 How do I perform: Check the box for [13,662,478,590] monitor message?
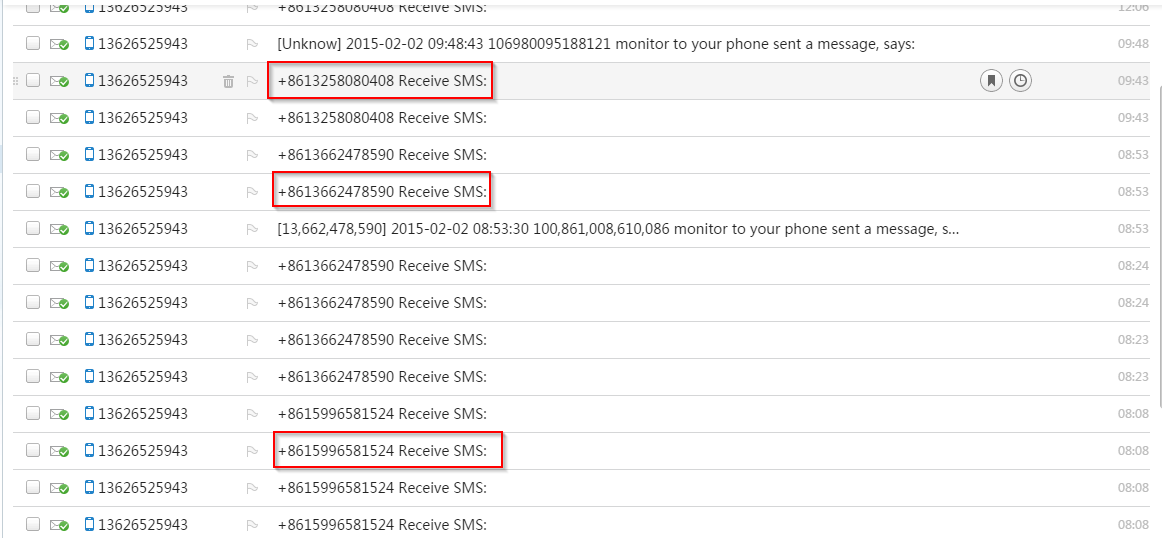(x=33, y=229)
